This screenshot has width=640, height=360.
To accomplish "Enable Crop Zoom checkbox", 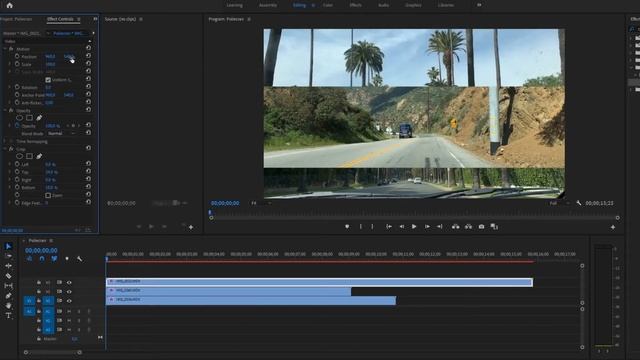I will [x=48, y=196].
